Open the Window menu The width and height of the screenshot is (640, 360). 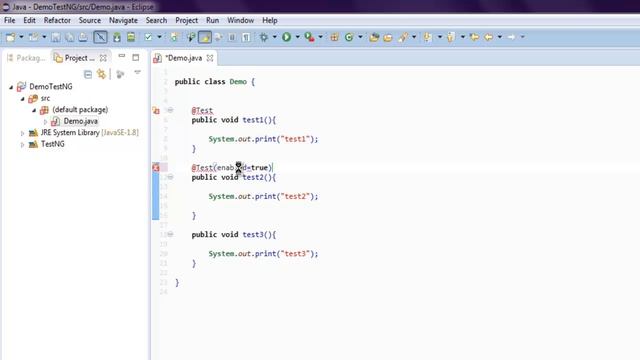(x=241, y=20)
